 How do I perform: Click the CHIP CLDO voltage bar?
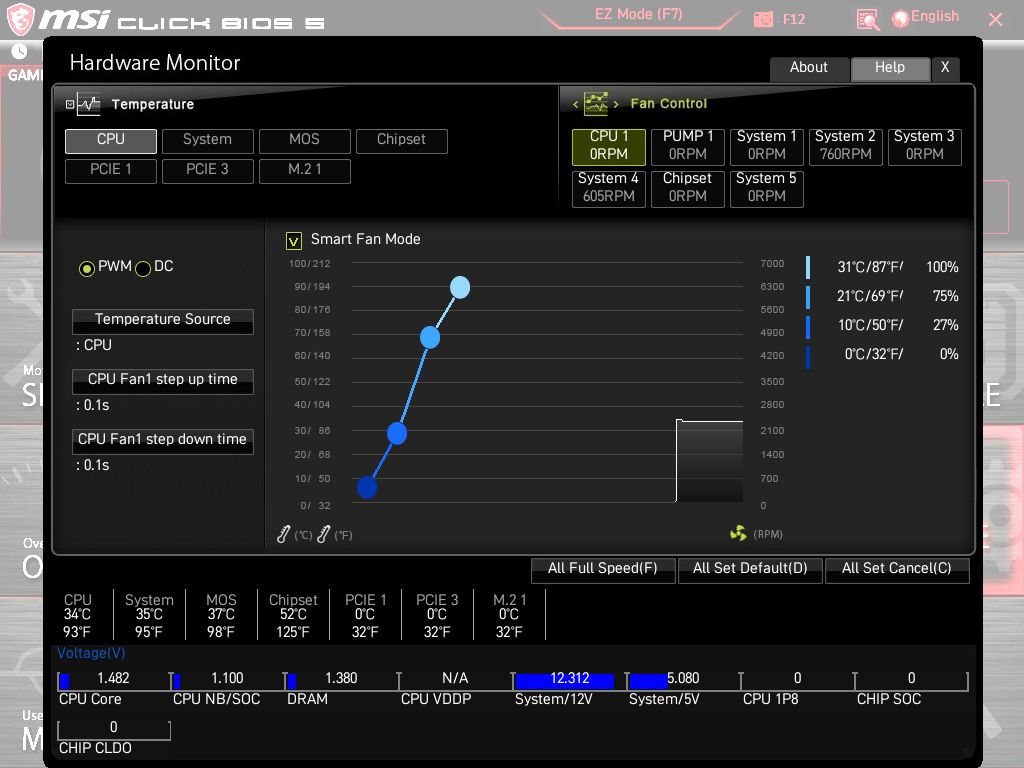click(114, 729)
